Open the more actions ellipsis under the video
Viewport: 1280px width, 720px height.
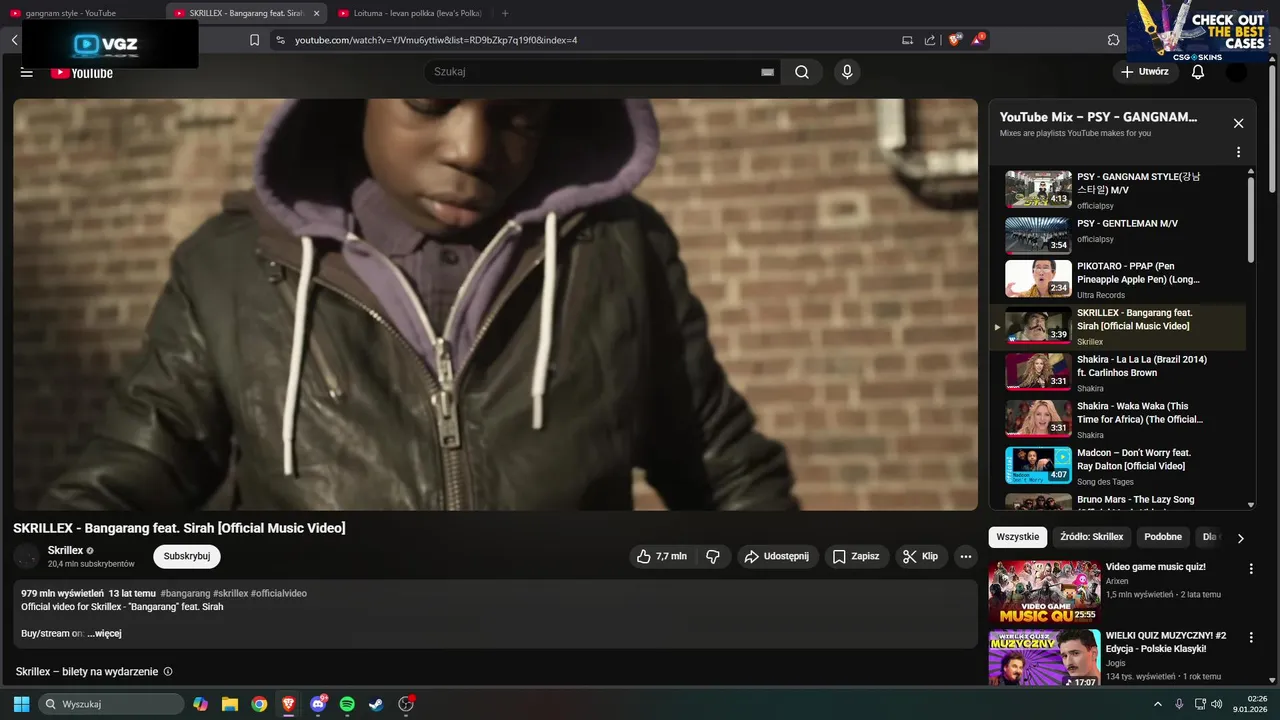point(965,556)
